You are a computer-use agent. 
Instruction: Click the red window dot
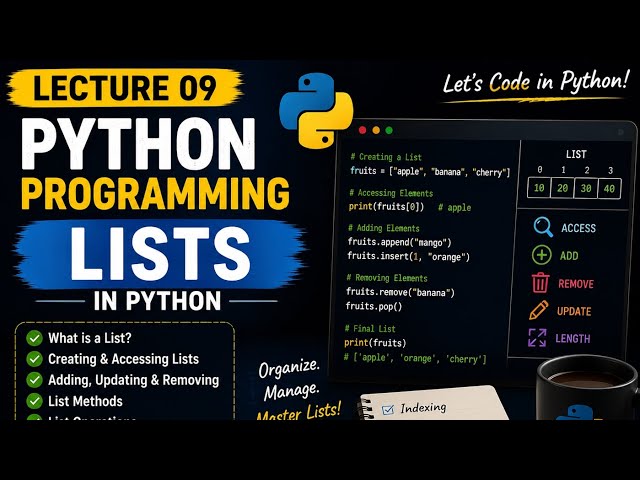click(x=362, y=130)
